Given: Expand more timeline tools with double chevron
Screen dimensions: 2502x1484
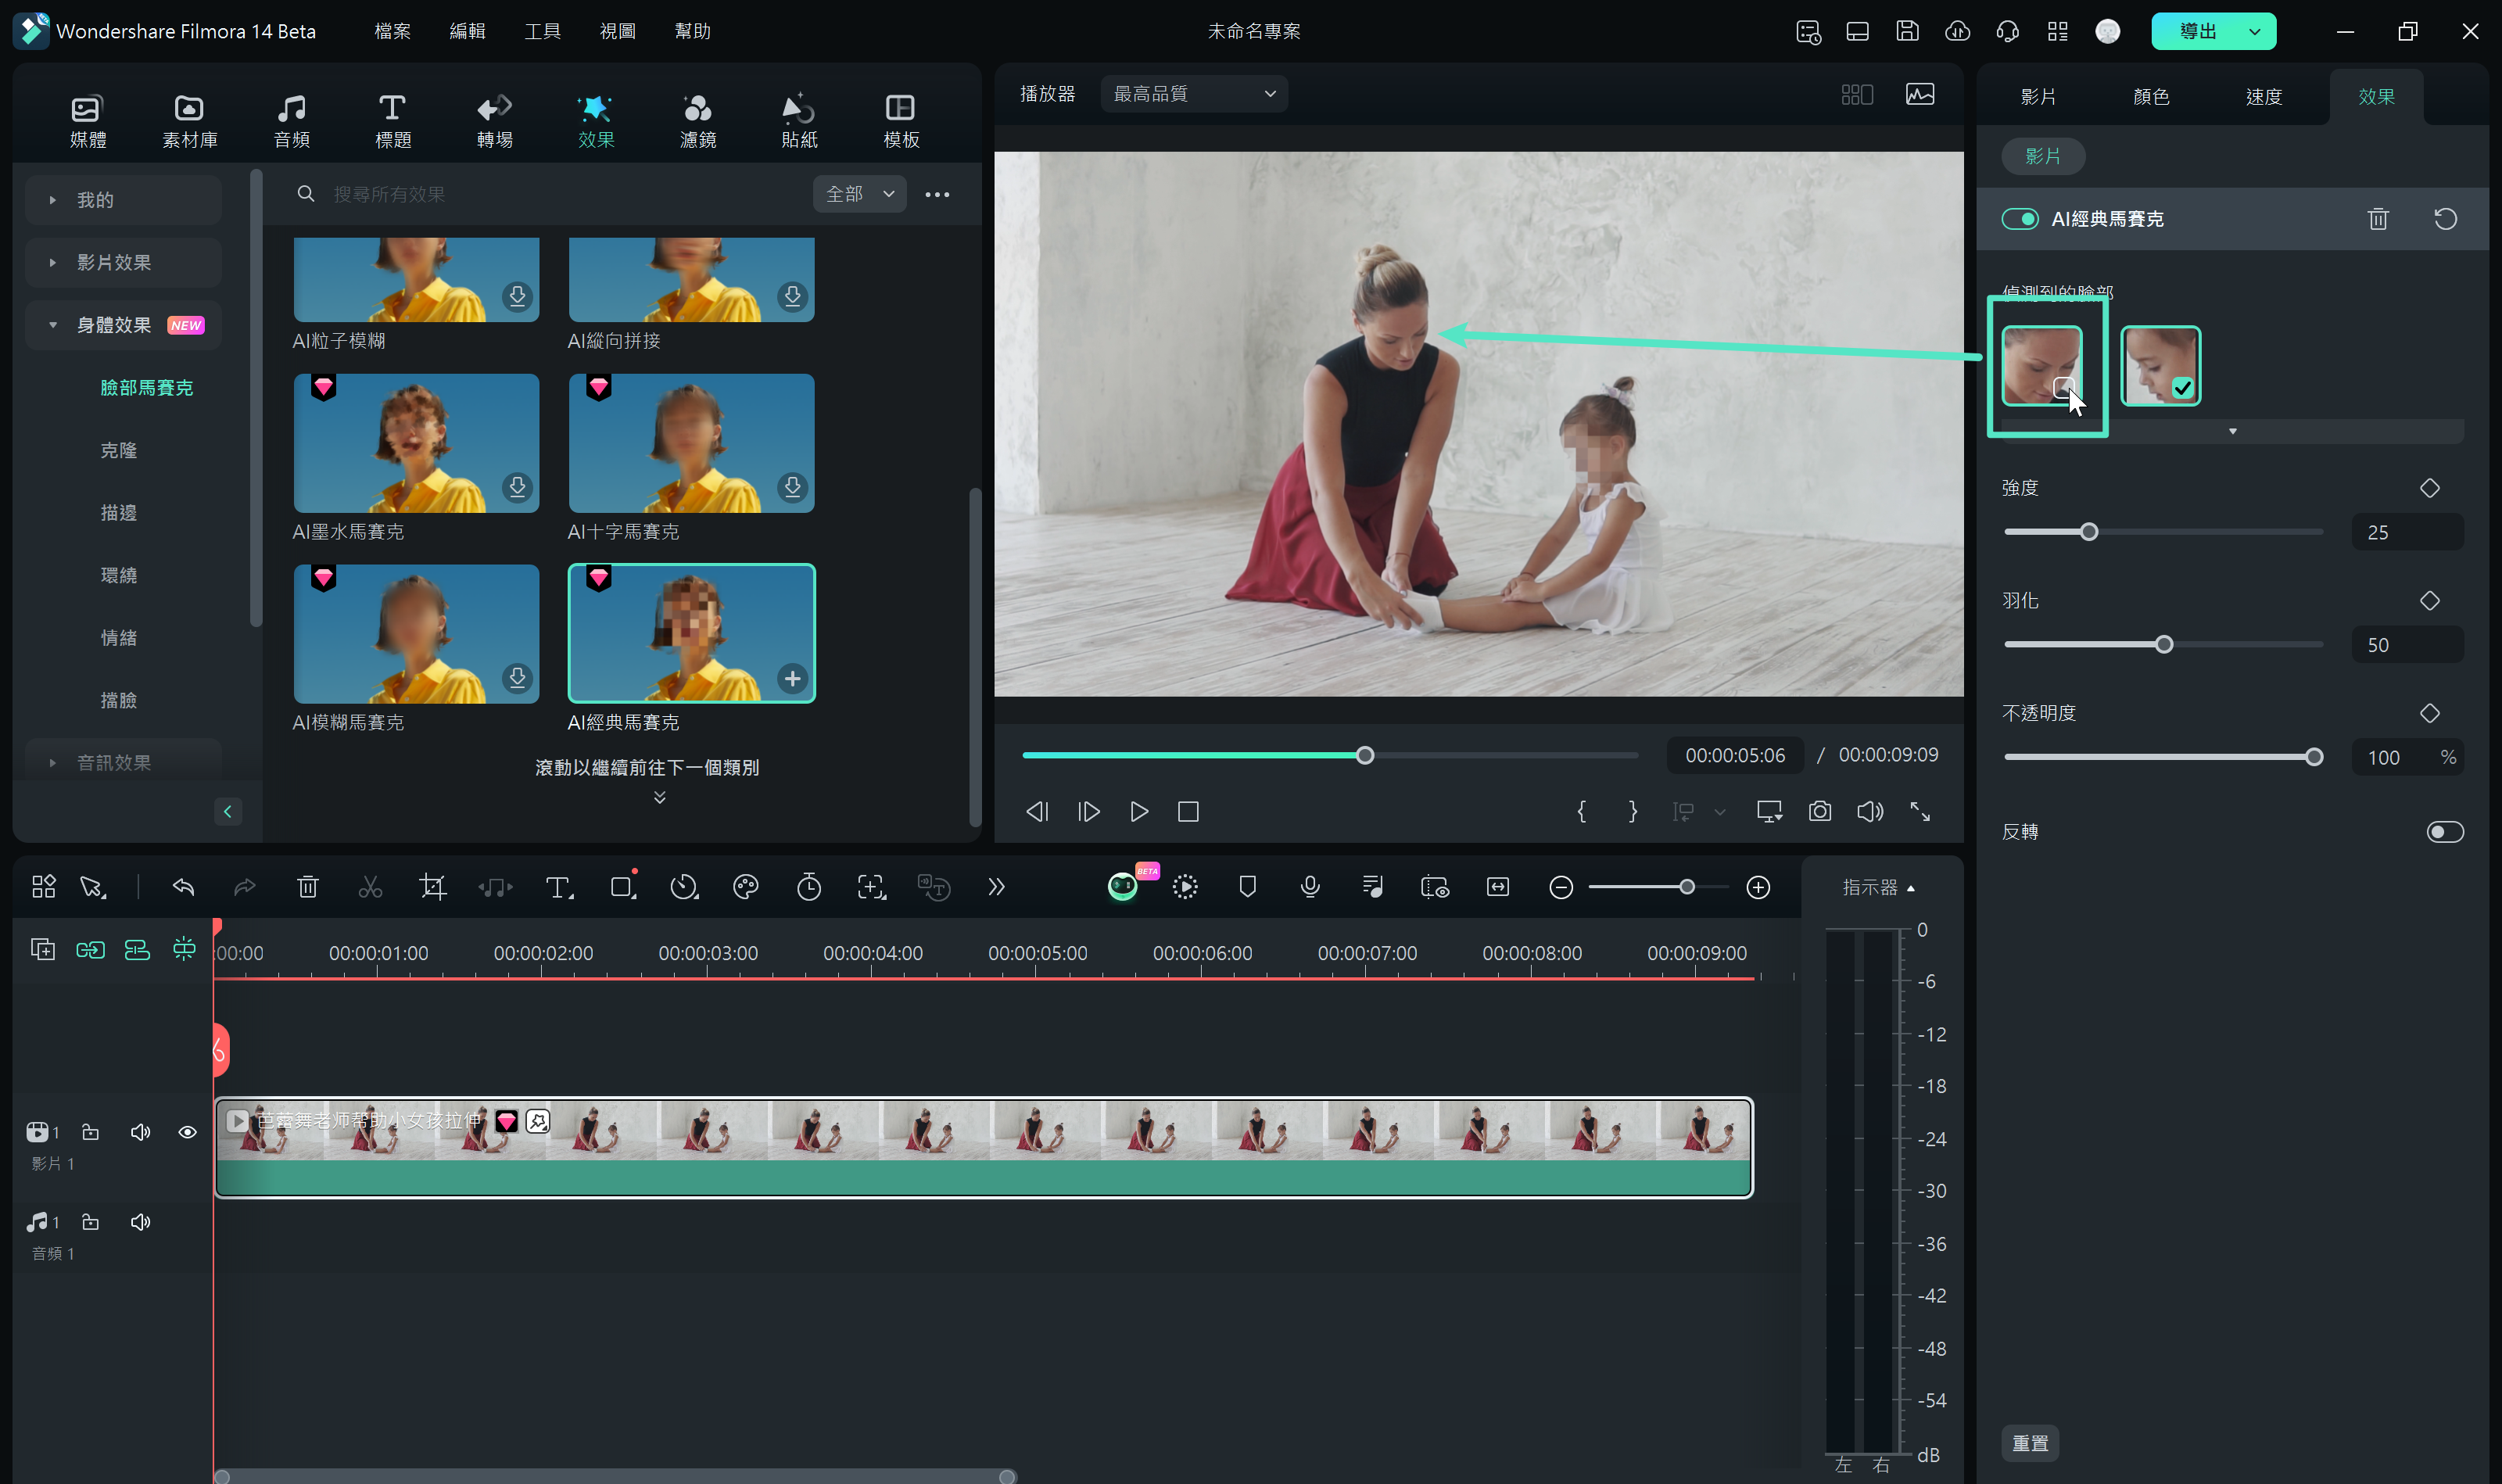Looking at the screenshot, I should (995, 887).
